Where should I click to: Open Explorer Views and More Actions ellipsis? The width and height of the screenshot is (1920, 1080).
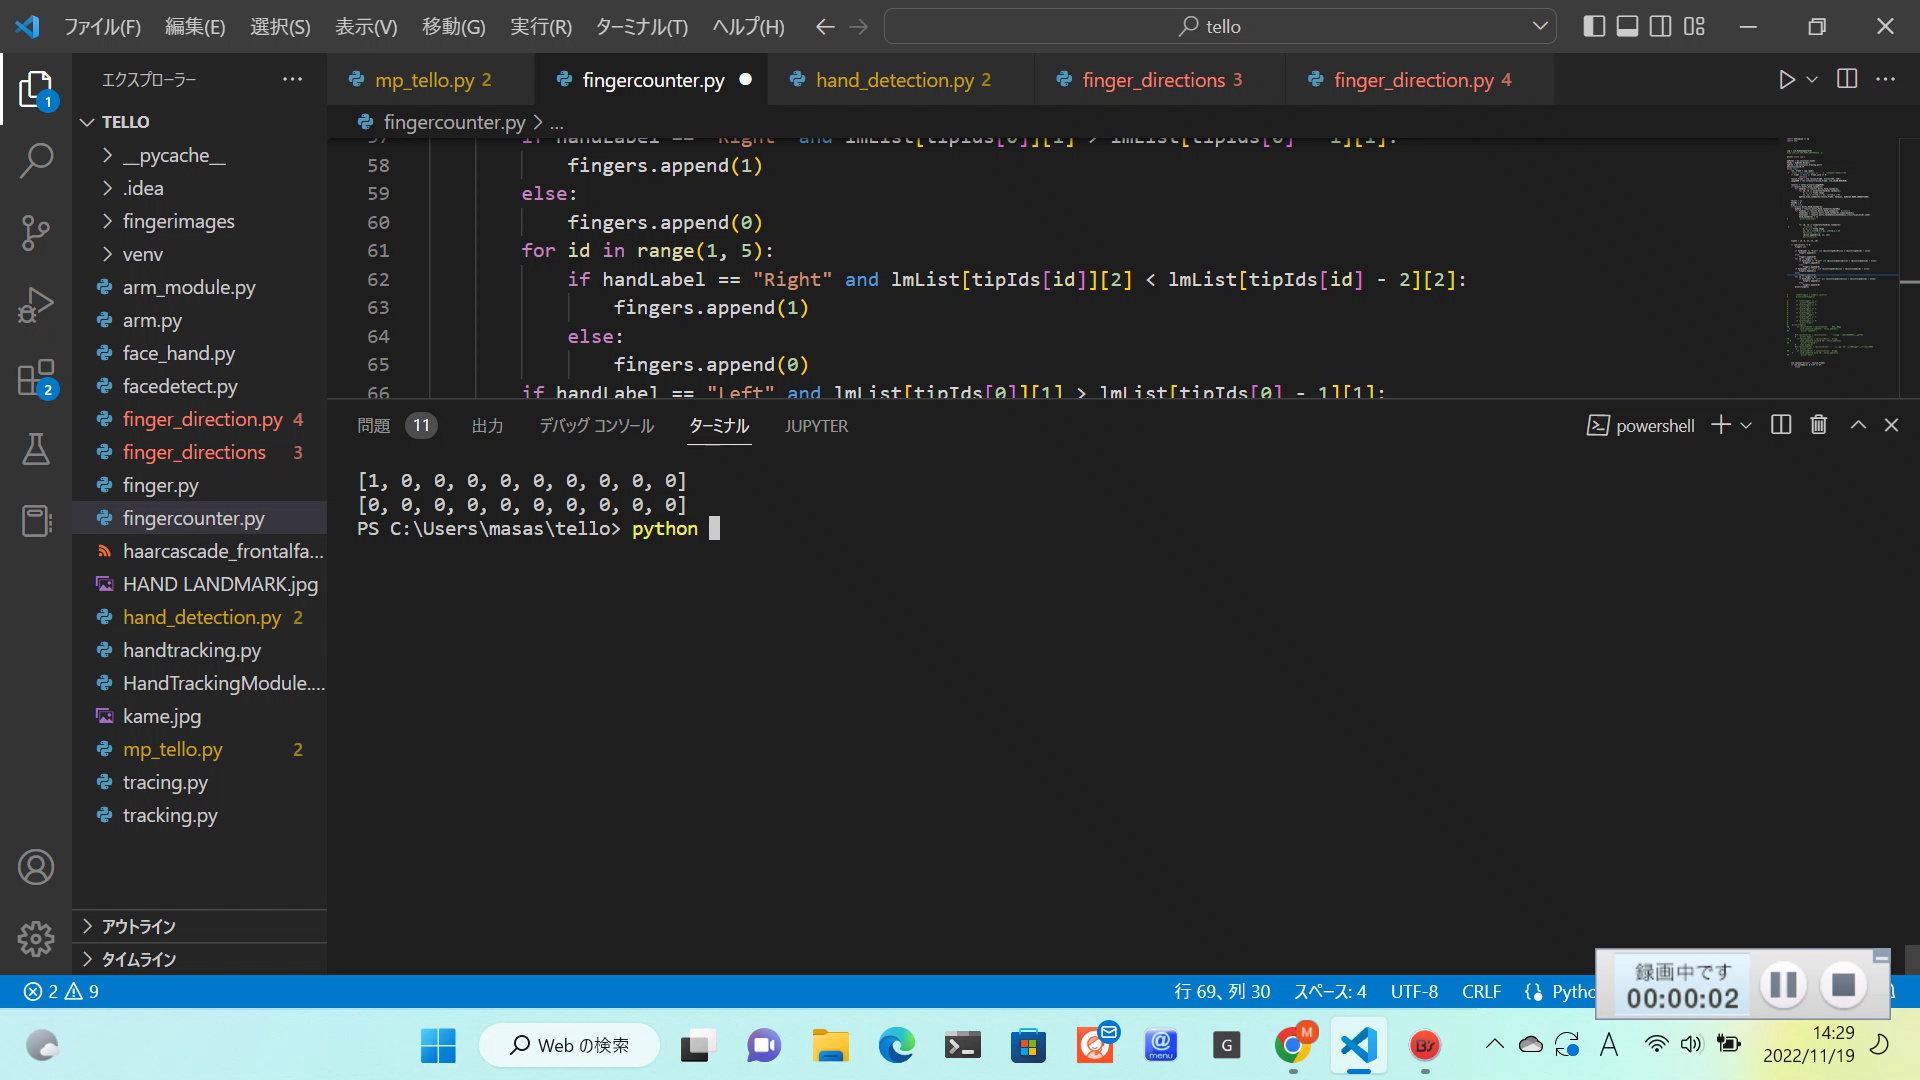292,79
